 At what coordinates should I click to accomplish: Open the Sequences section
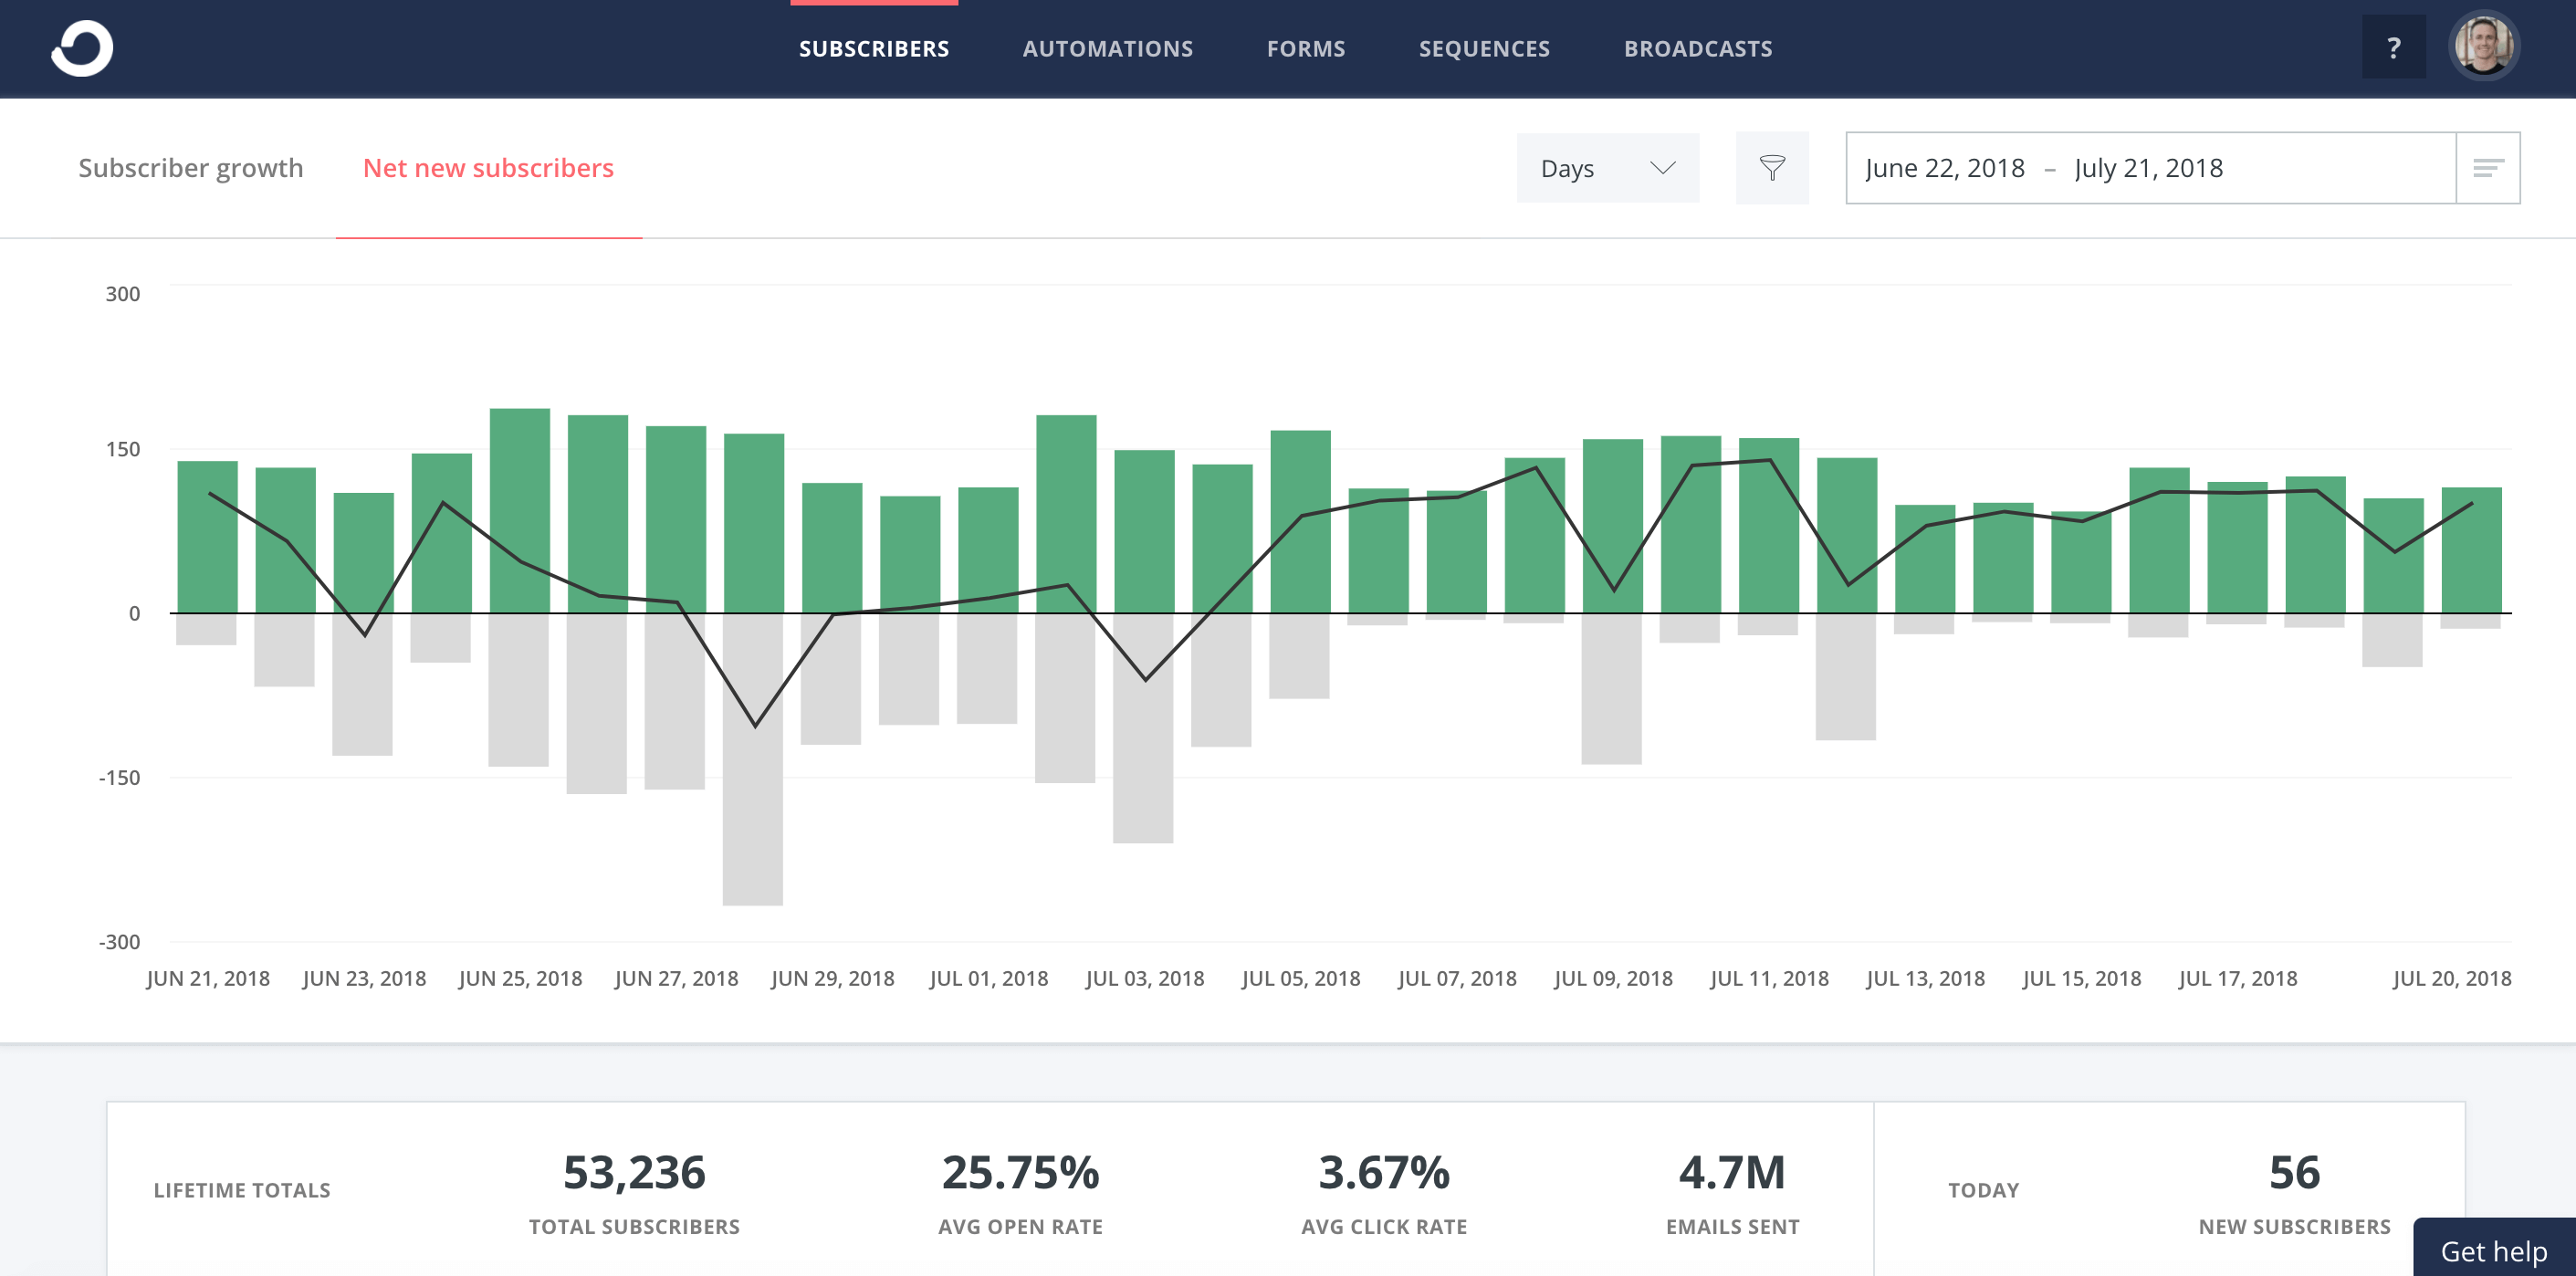pyautogui.click(x=1484, y=48)
